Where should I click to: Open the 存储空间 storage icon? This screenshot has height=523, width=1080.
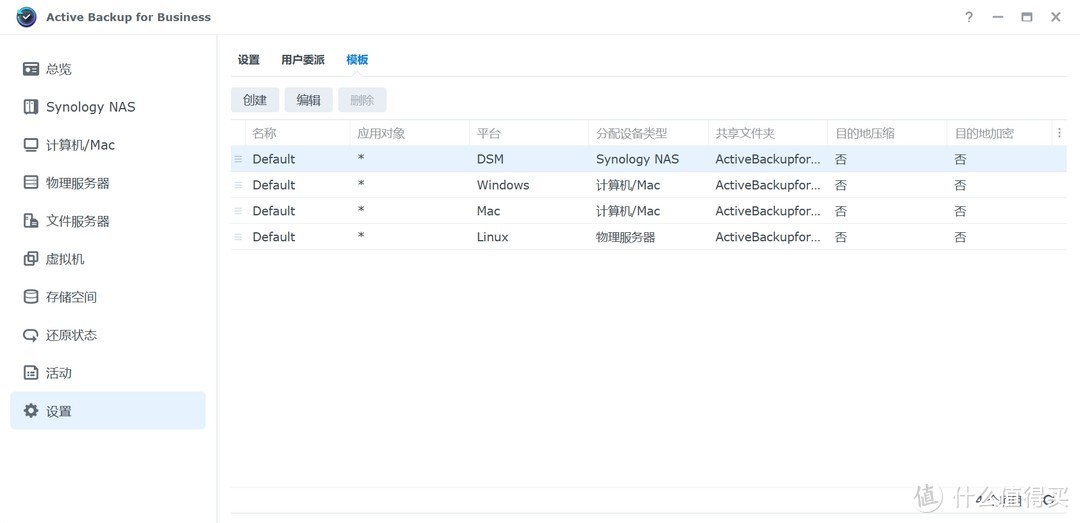coord(31,297)
